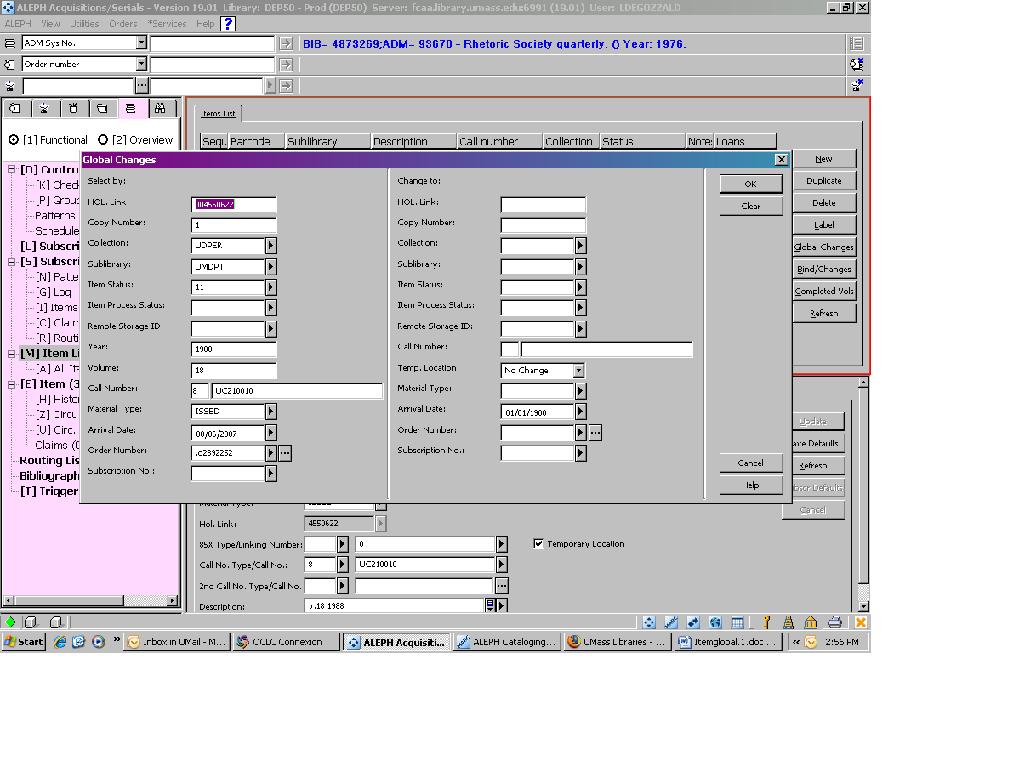Select the [1] Functional radio button

point(14,140)
